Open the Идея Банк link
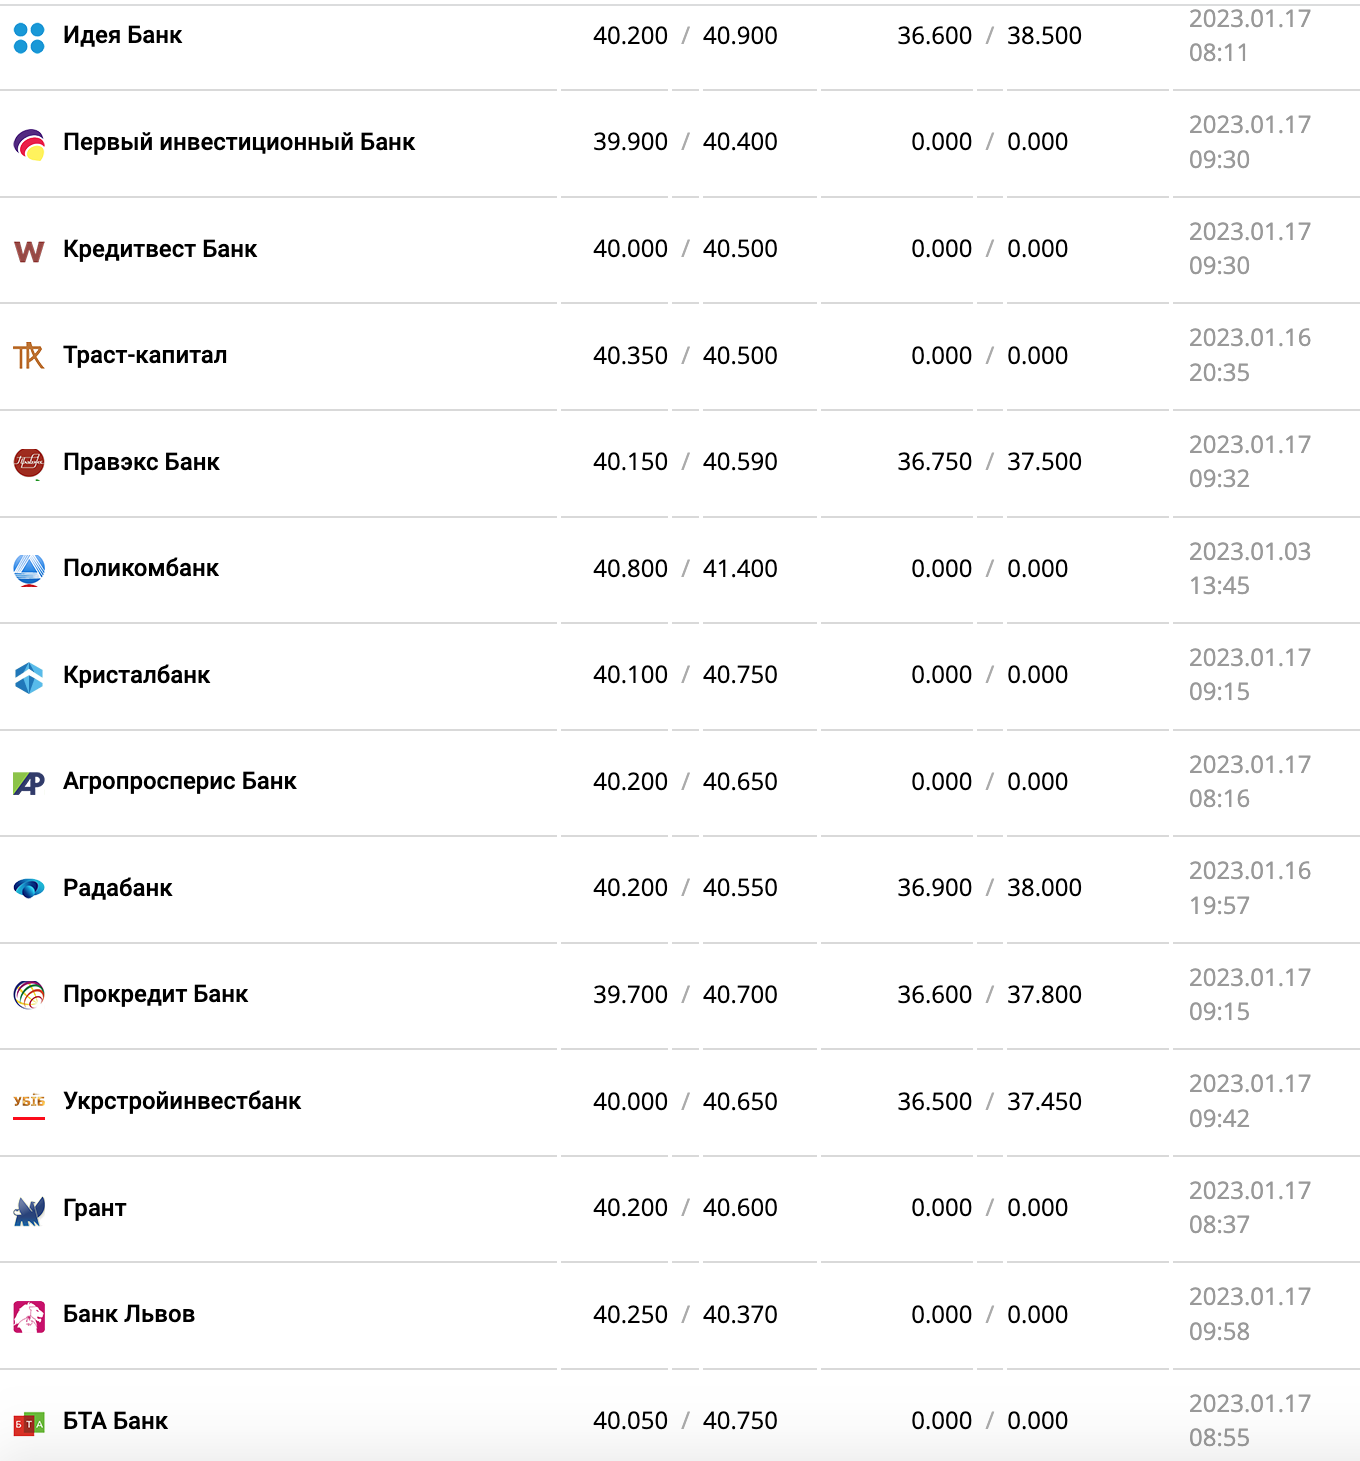 (x=122, y=36)
